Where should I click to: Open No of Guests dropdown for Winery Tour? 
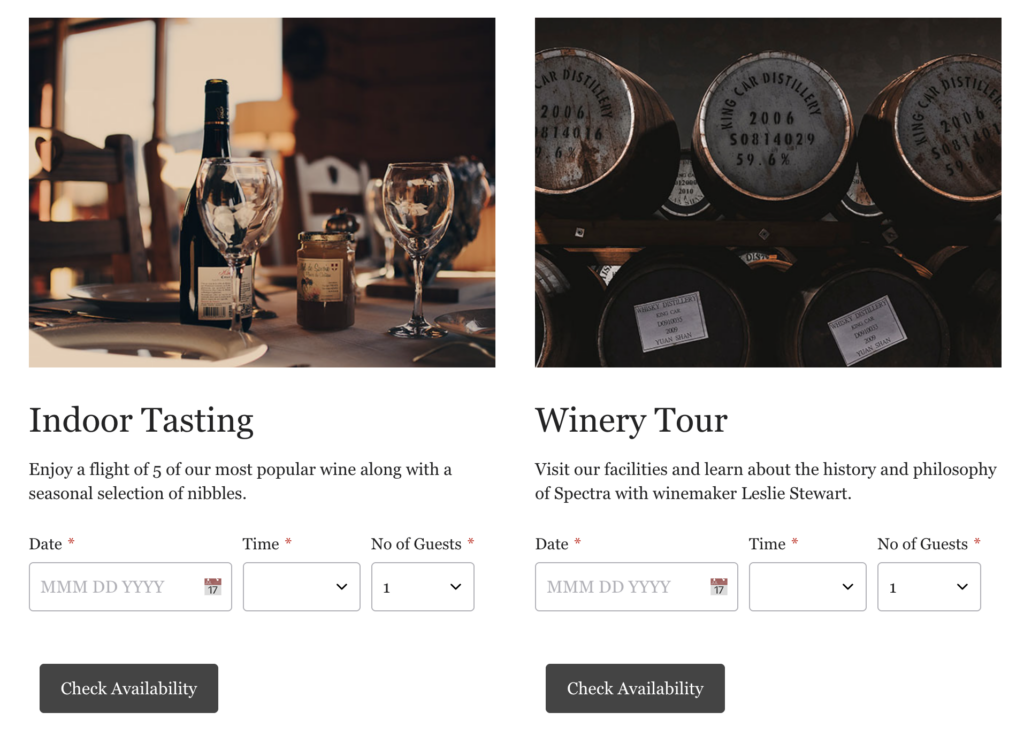coord(929,586)
